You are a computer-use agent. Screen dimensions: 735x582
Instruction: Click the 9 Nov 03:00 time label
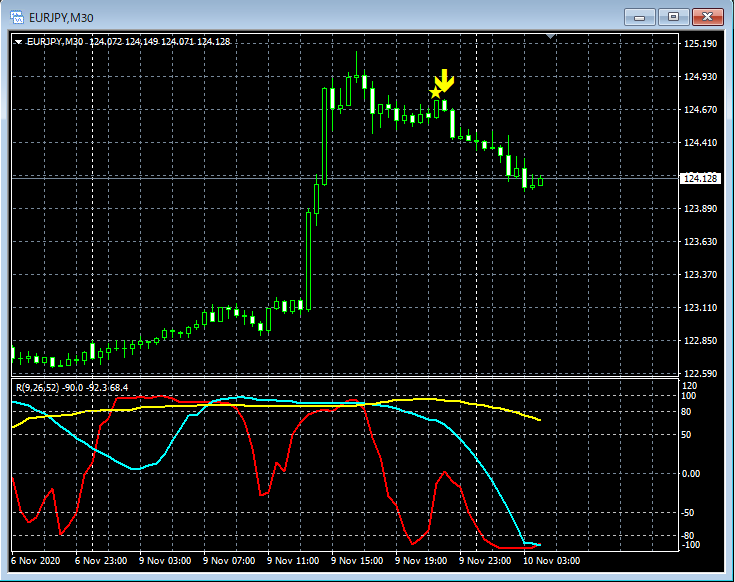tap(165, 560)
